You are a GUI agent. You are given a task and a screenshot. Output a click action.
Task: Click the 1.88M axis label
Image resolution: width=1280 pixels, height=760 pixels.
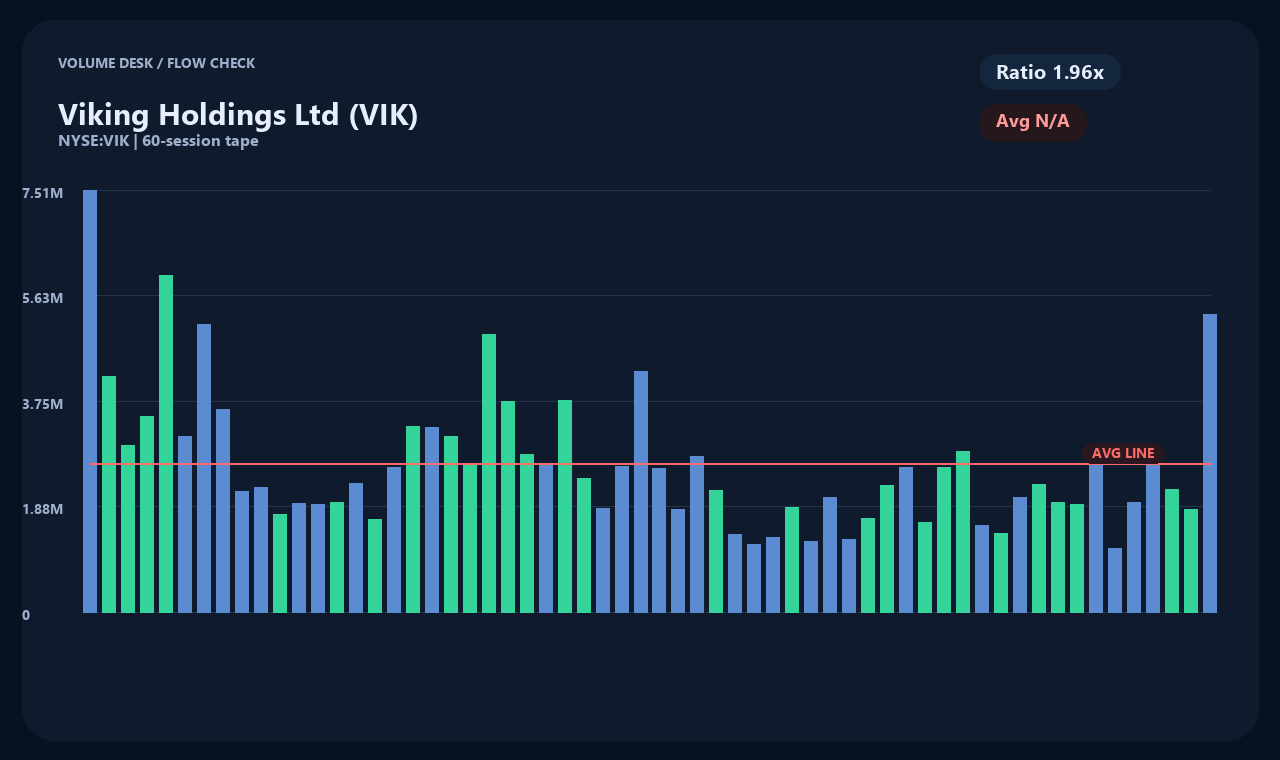pos(43,509)
